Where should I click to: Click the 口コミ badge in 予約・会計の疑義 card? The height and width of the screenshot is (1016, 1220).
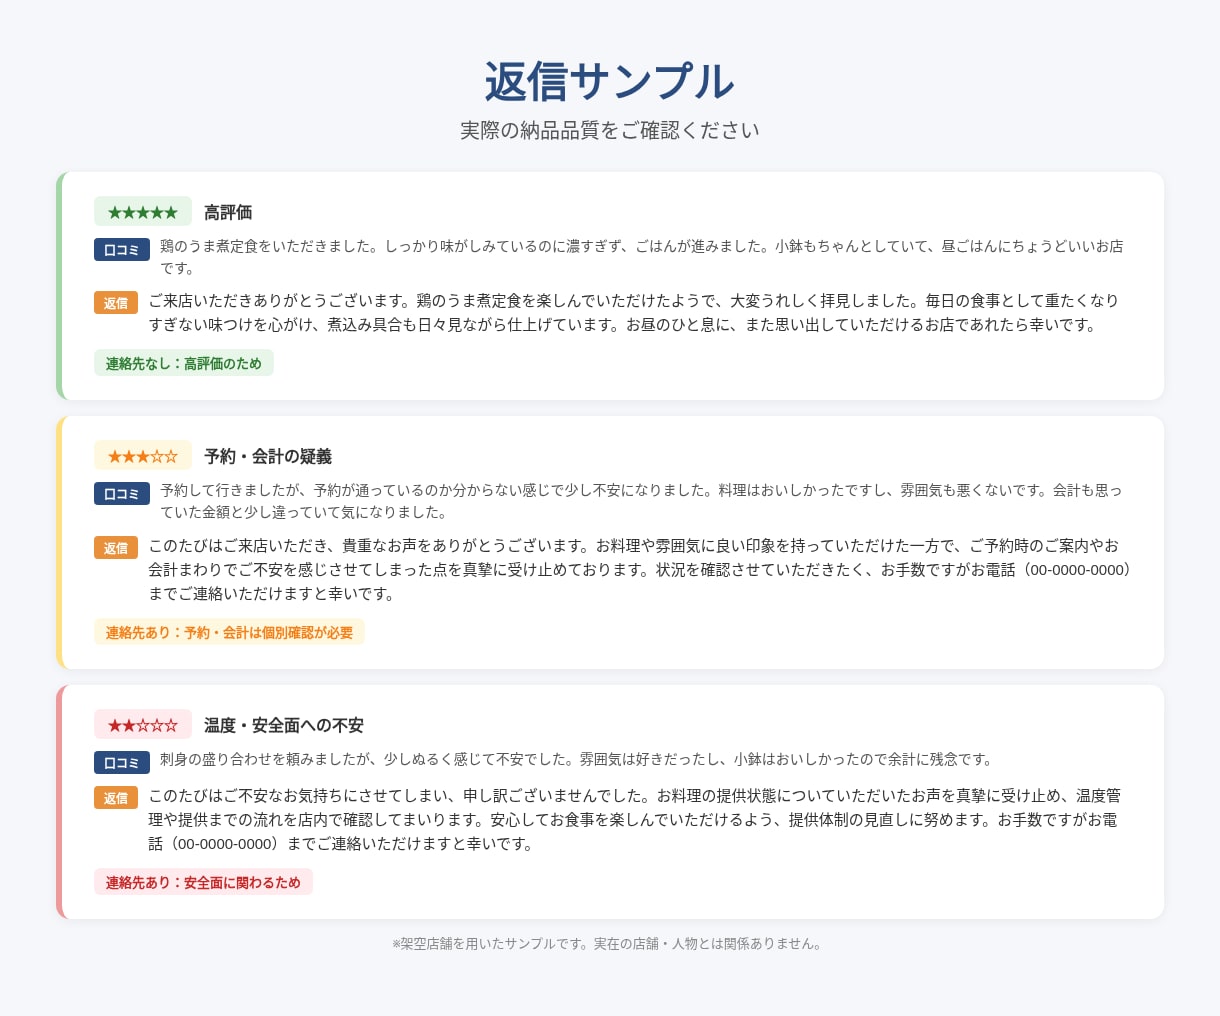coord(122,494)
